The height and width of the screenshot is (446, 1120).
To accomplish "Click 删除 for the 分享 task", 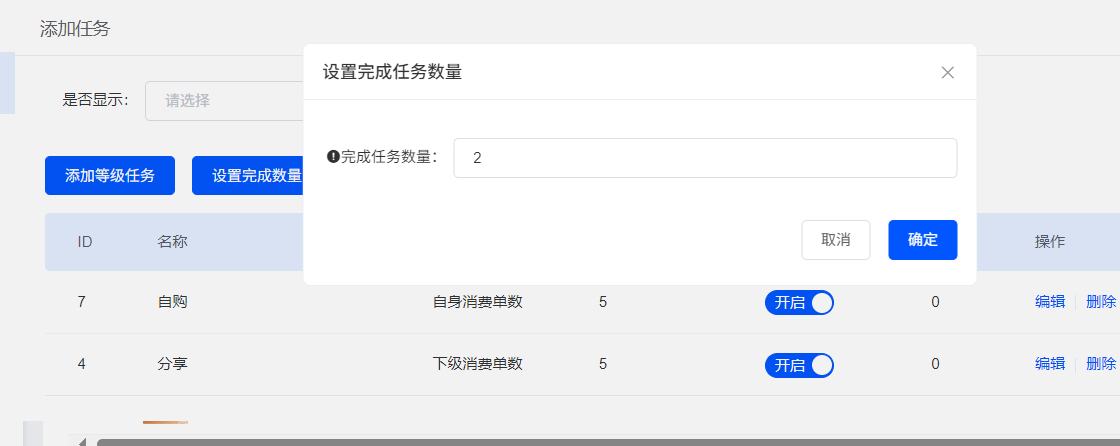I will (x=1100, y=364).
